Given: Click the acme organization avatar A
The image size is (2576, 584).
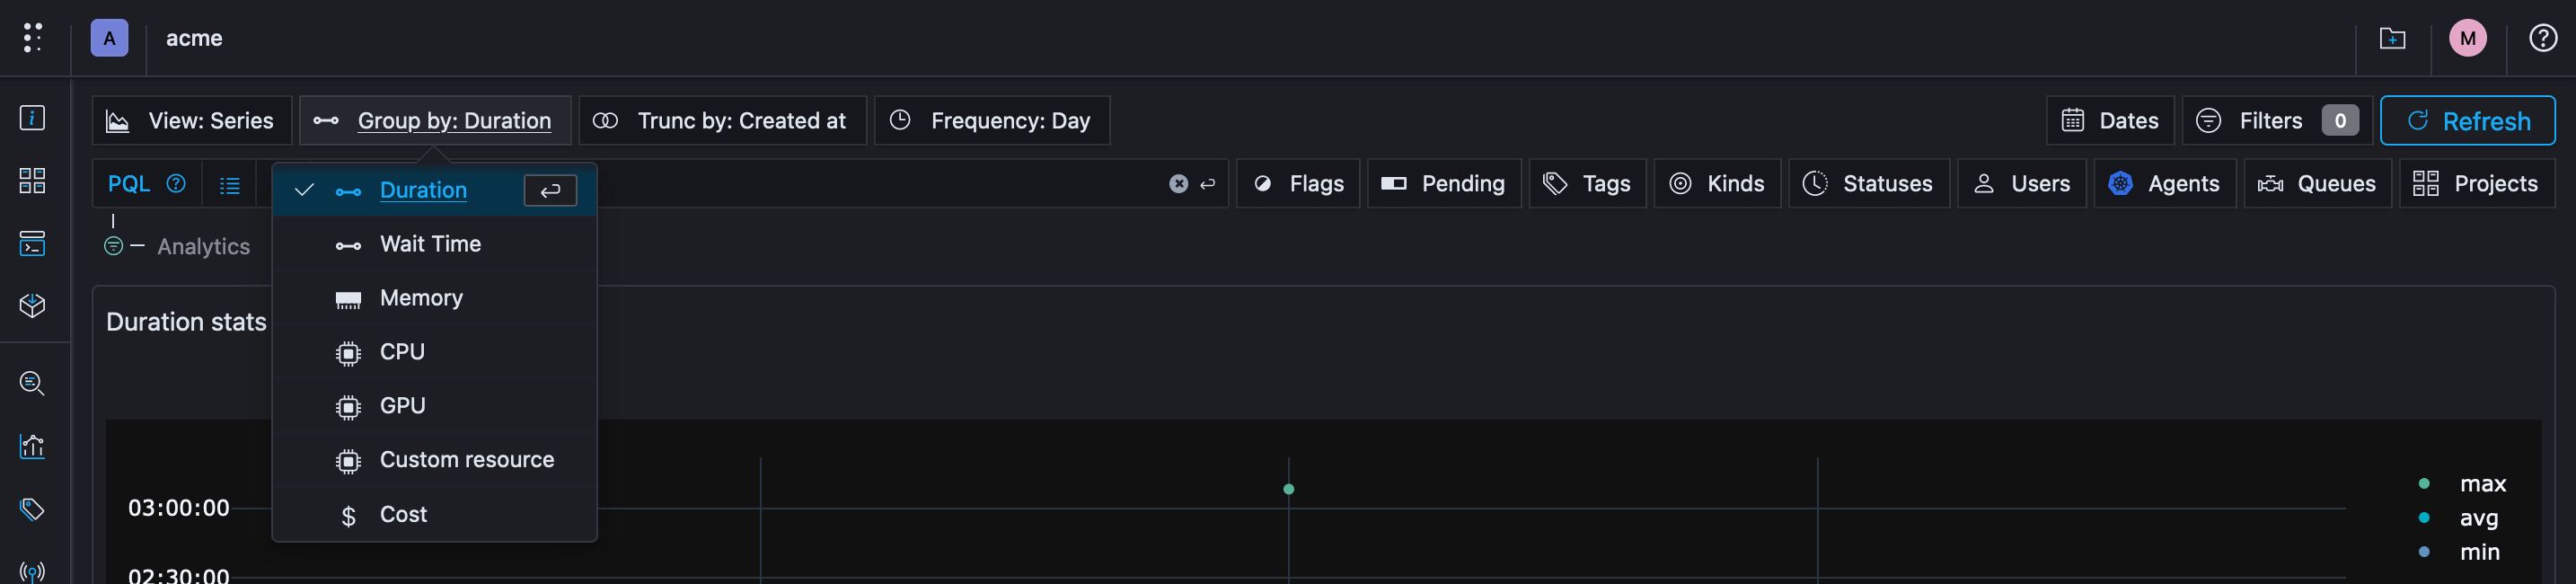Looking at the screenshot, I should tap(109, 38).
